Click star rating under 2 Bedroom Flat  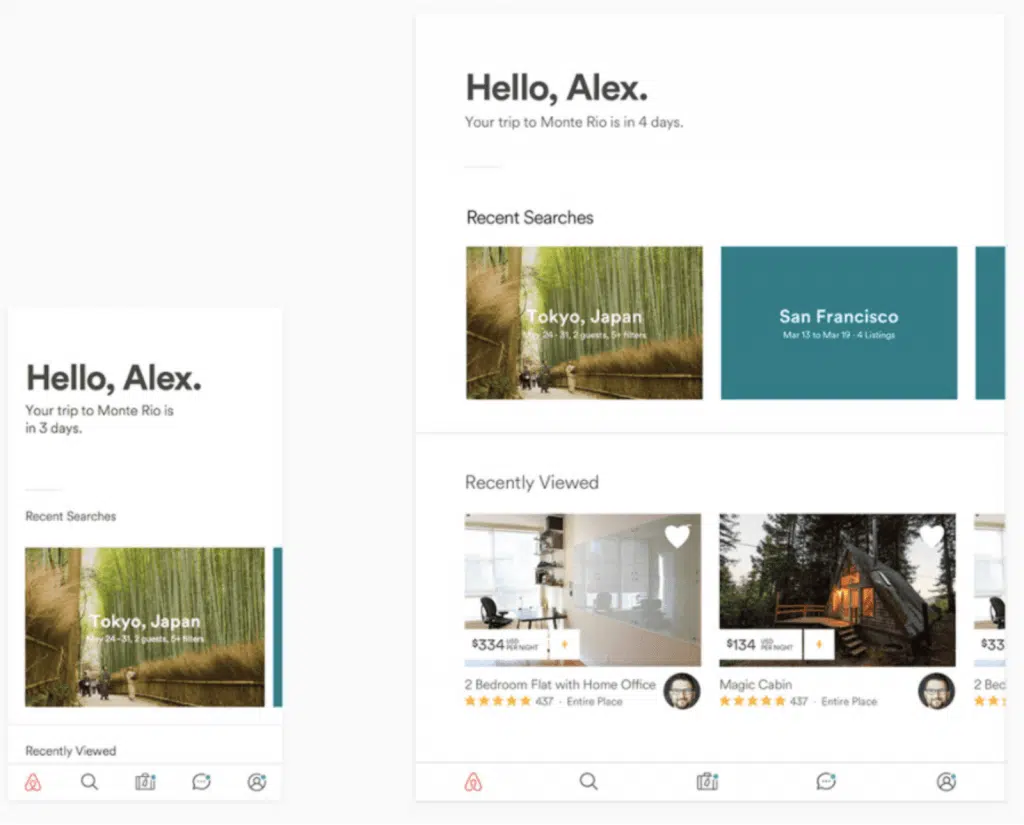498,702
